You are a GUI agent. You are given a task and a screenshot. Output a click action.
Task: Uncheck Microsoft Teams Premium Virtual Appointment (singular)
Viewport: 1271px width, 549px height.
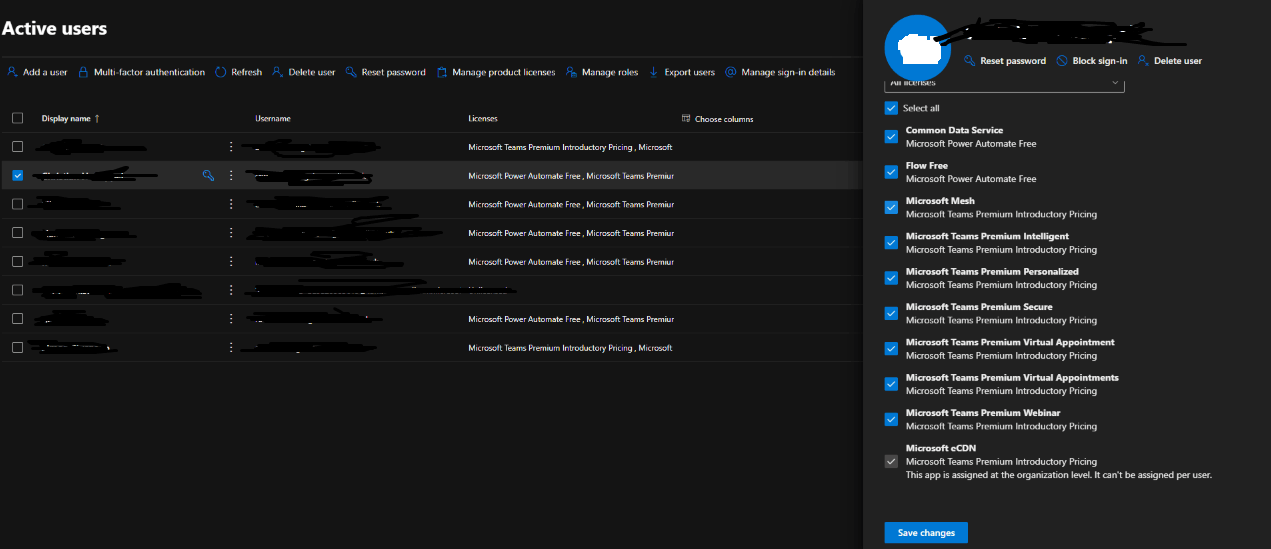point(891,349)
